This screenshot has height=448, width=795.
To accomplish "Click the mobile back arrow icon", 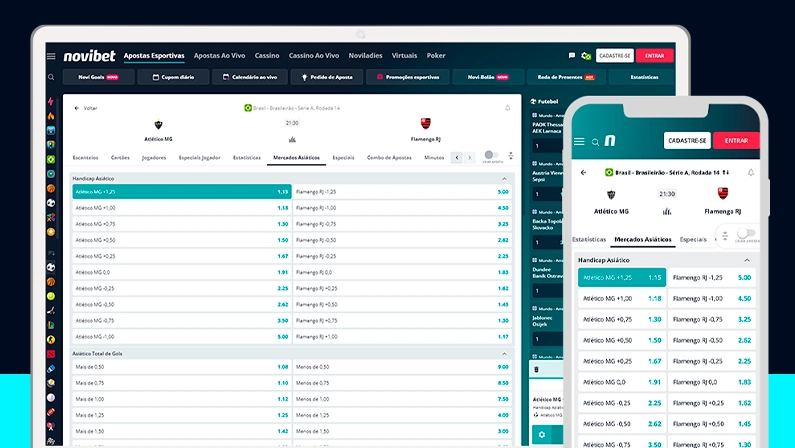I will [584, 172].
